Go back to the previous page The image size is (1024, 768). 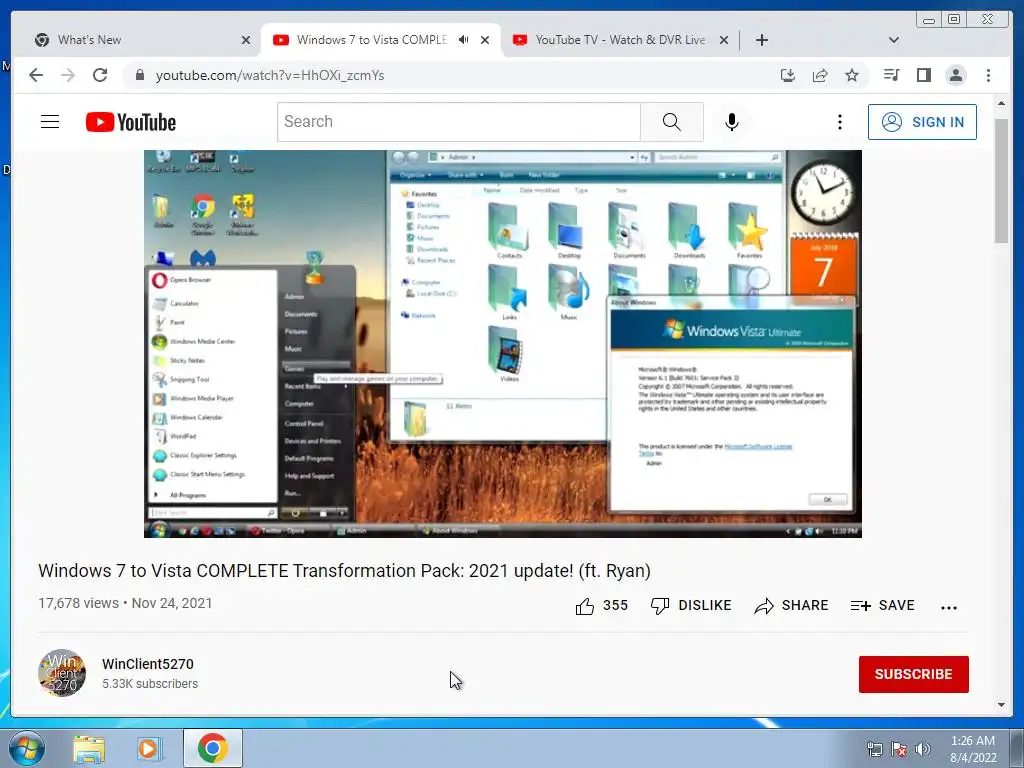click(x=36, y=75)
